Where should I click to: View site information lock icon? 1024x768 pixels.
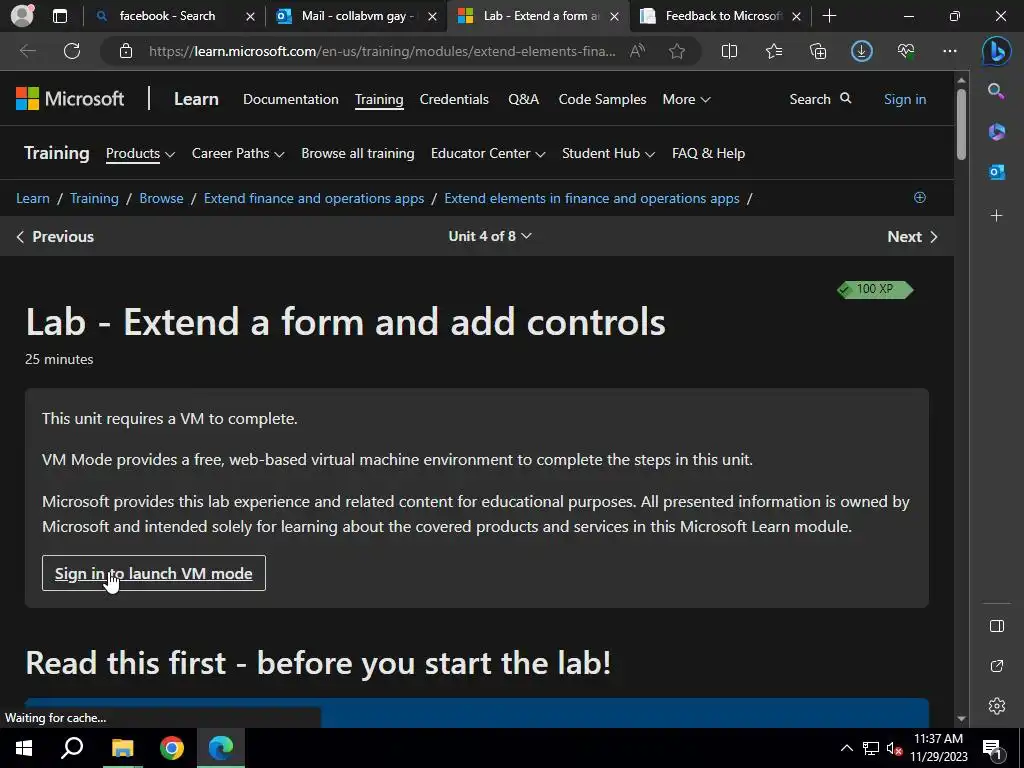click(x=126, y=51)
